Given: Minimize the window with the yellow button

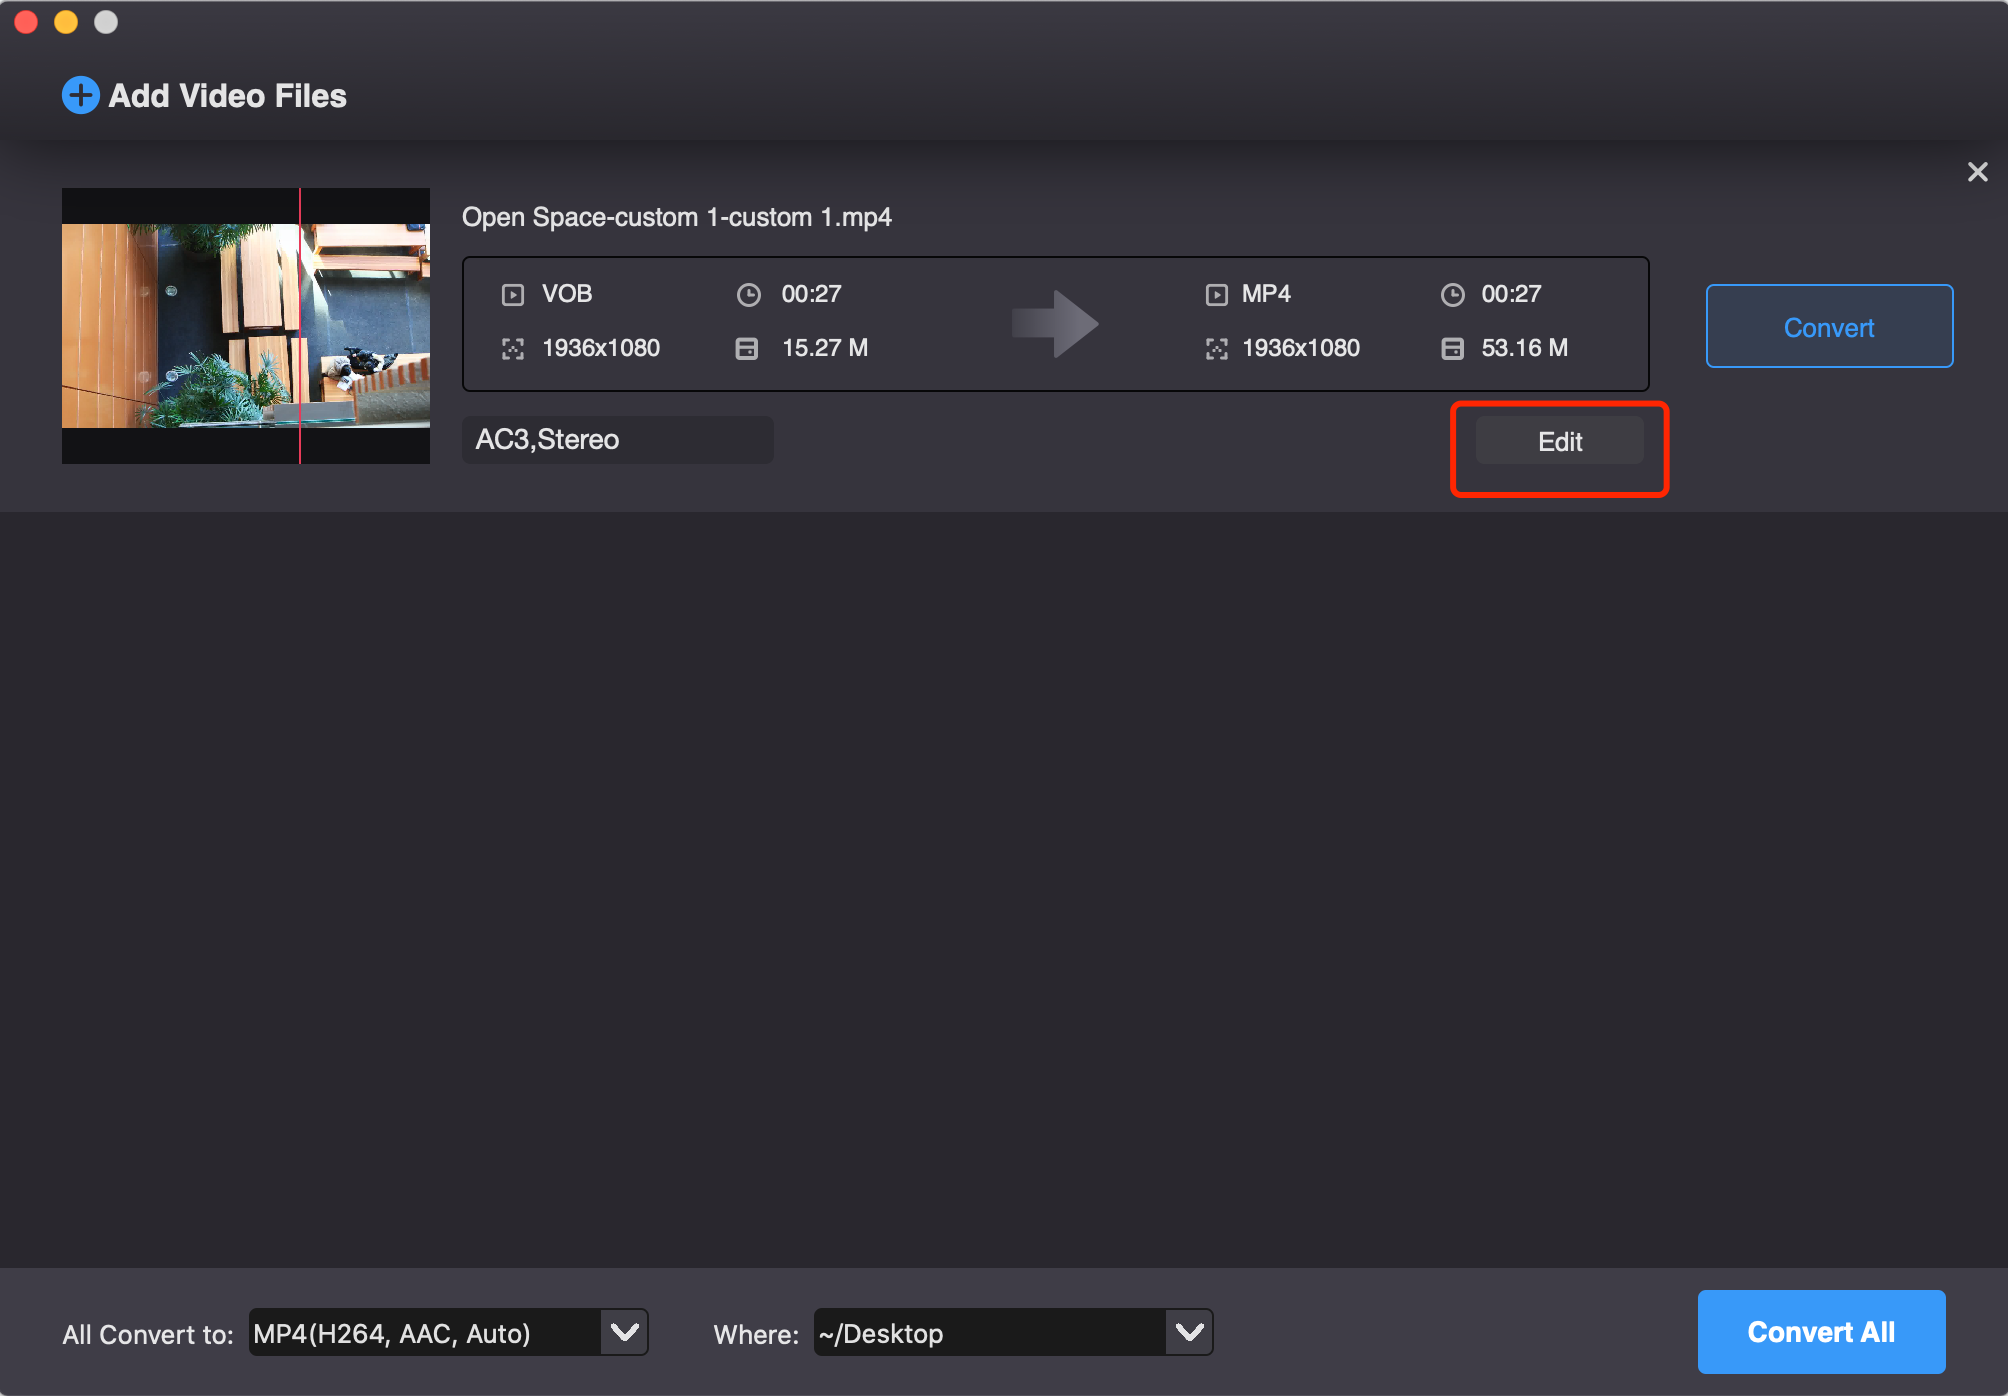Looking at the screenshot, I should (x=66, y=22).
